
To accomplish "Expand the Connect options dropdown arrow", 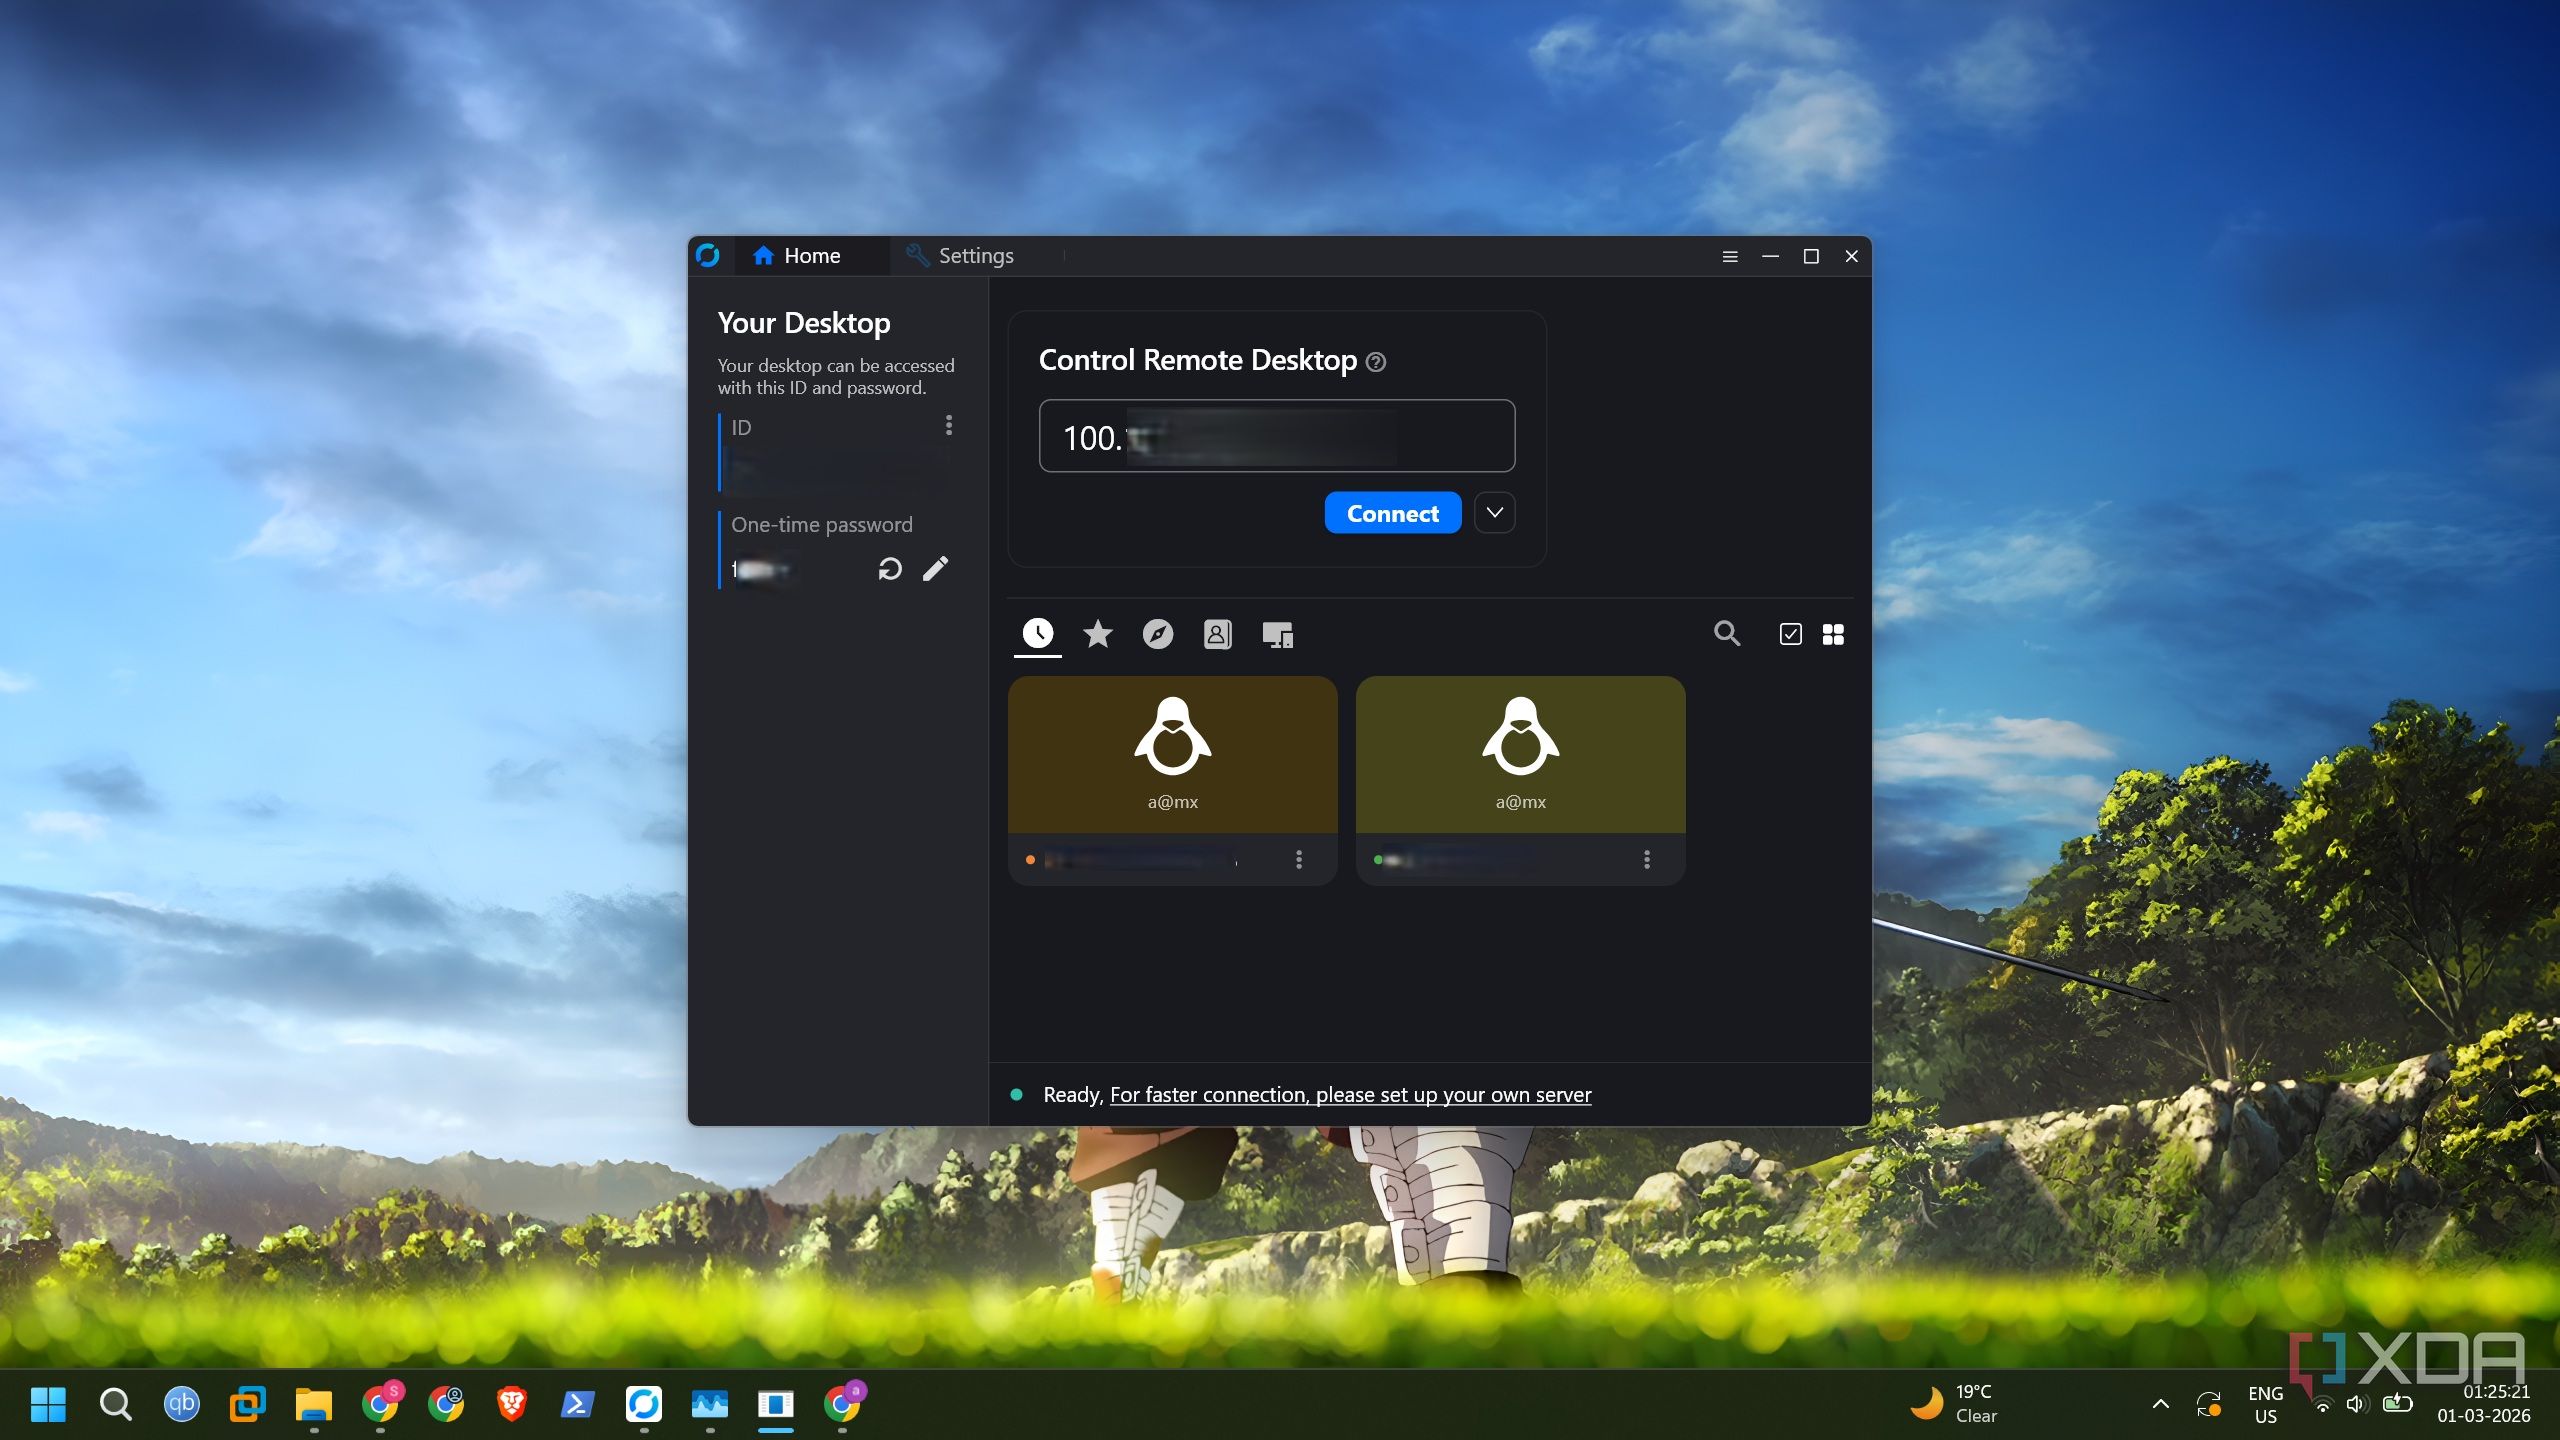I will point(1495,513).
